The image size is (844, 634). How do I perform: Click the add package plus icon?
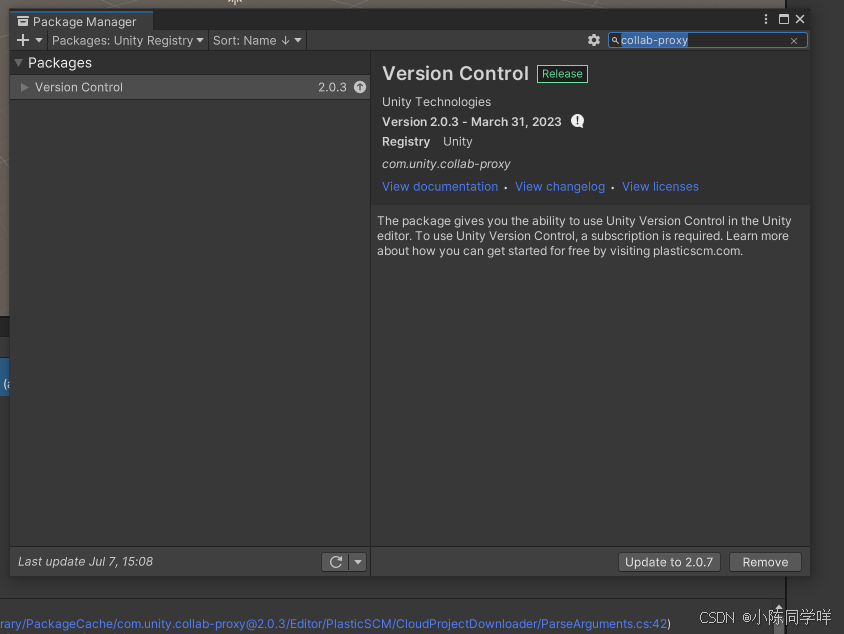pos(23,40)
